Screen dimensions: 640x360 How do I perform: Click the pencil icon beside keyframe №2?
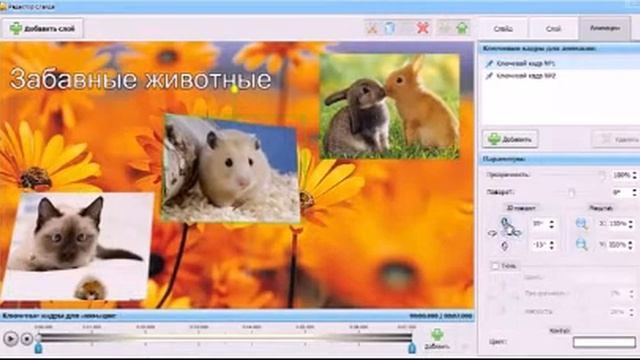(489, 76)
